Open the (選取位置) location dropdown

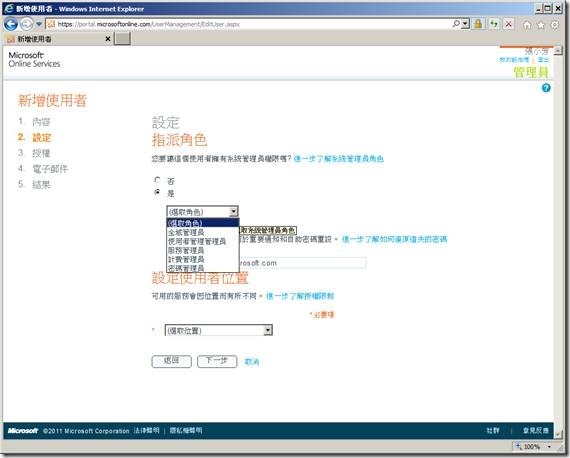coord(218,330)
